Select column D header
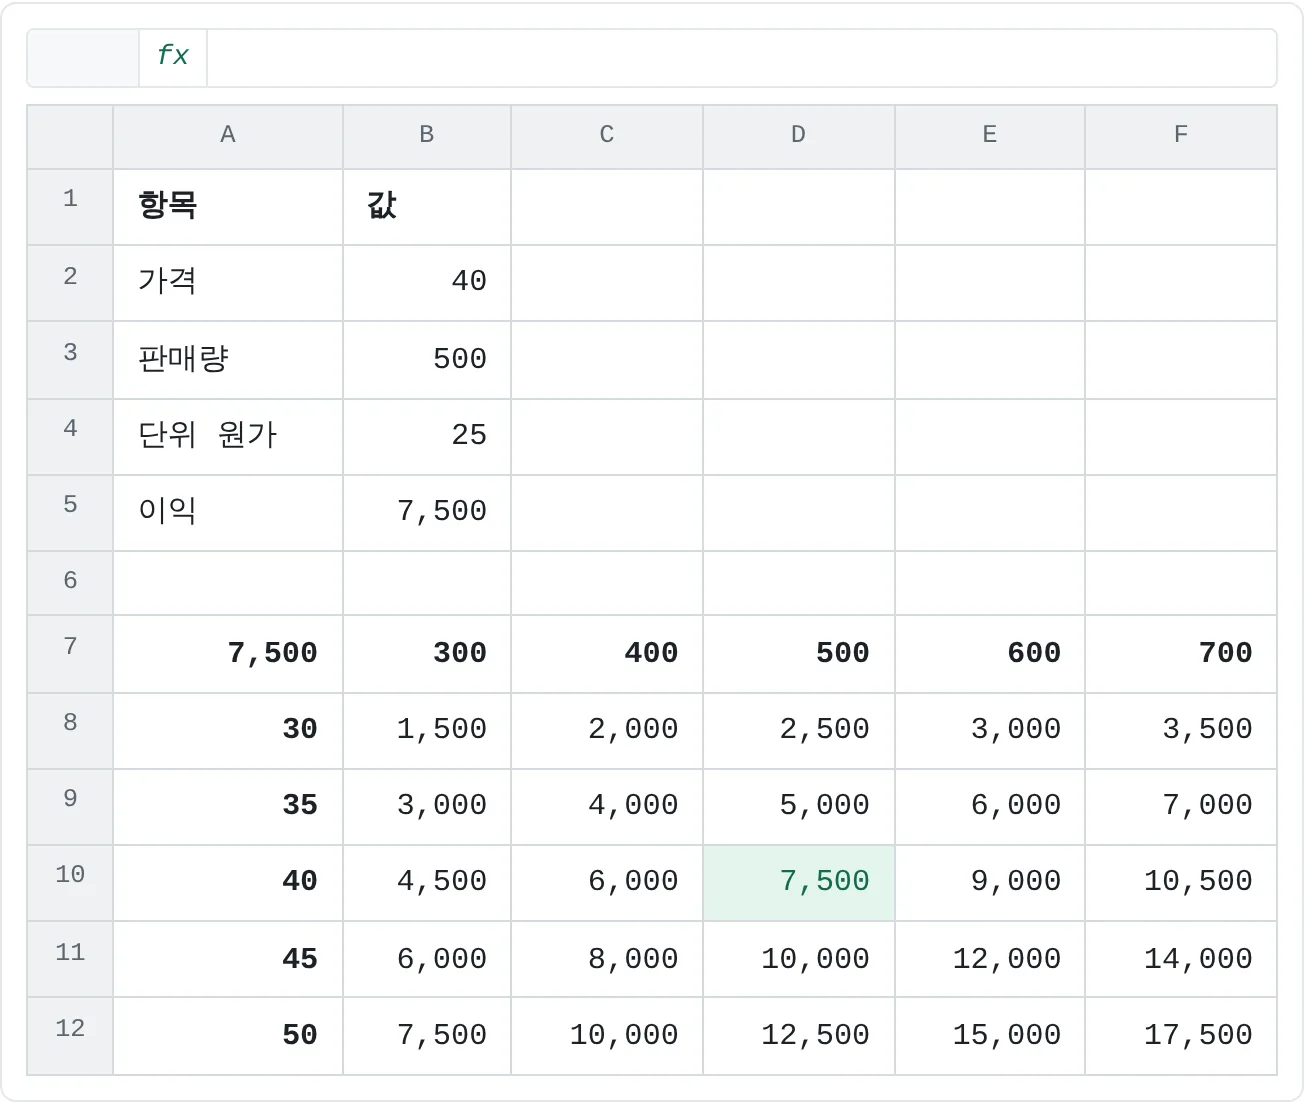The width and height of the screenshot is (1304, 1102). [799, 136]
